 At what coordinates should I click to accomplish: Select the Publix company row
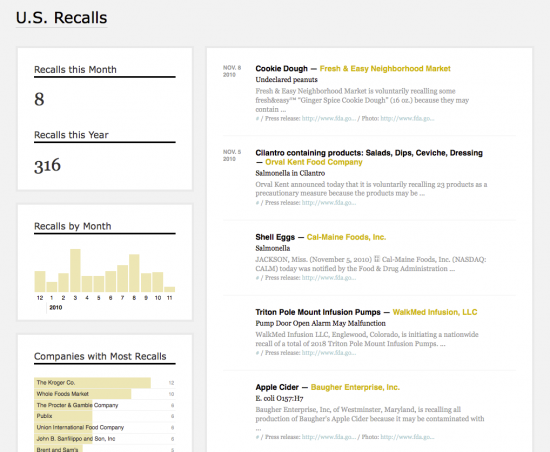[x=105, y=416]
